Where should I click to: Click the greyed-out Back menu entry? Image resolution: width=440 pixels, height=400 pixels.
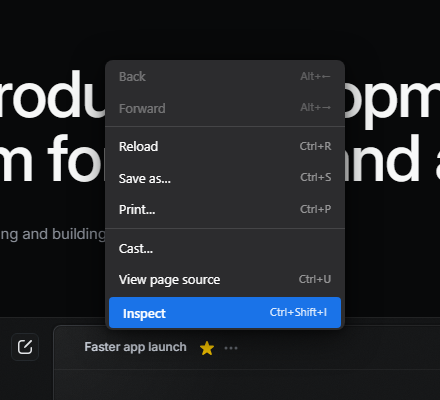point(225,77)
